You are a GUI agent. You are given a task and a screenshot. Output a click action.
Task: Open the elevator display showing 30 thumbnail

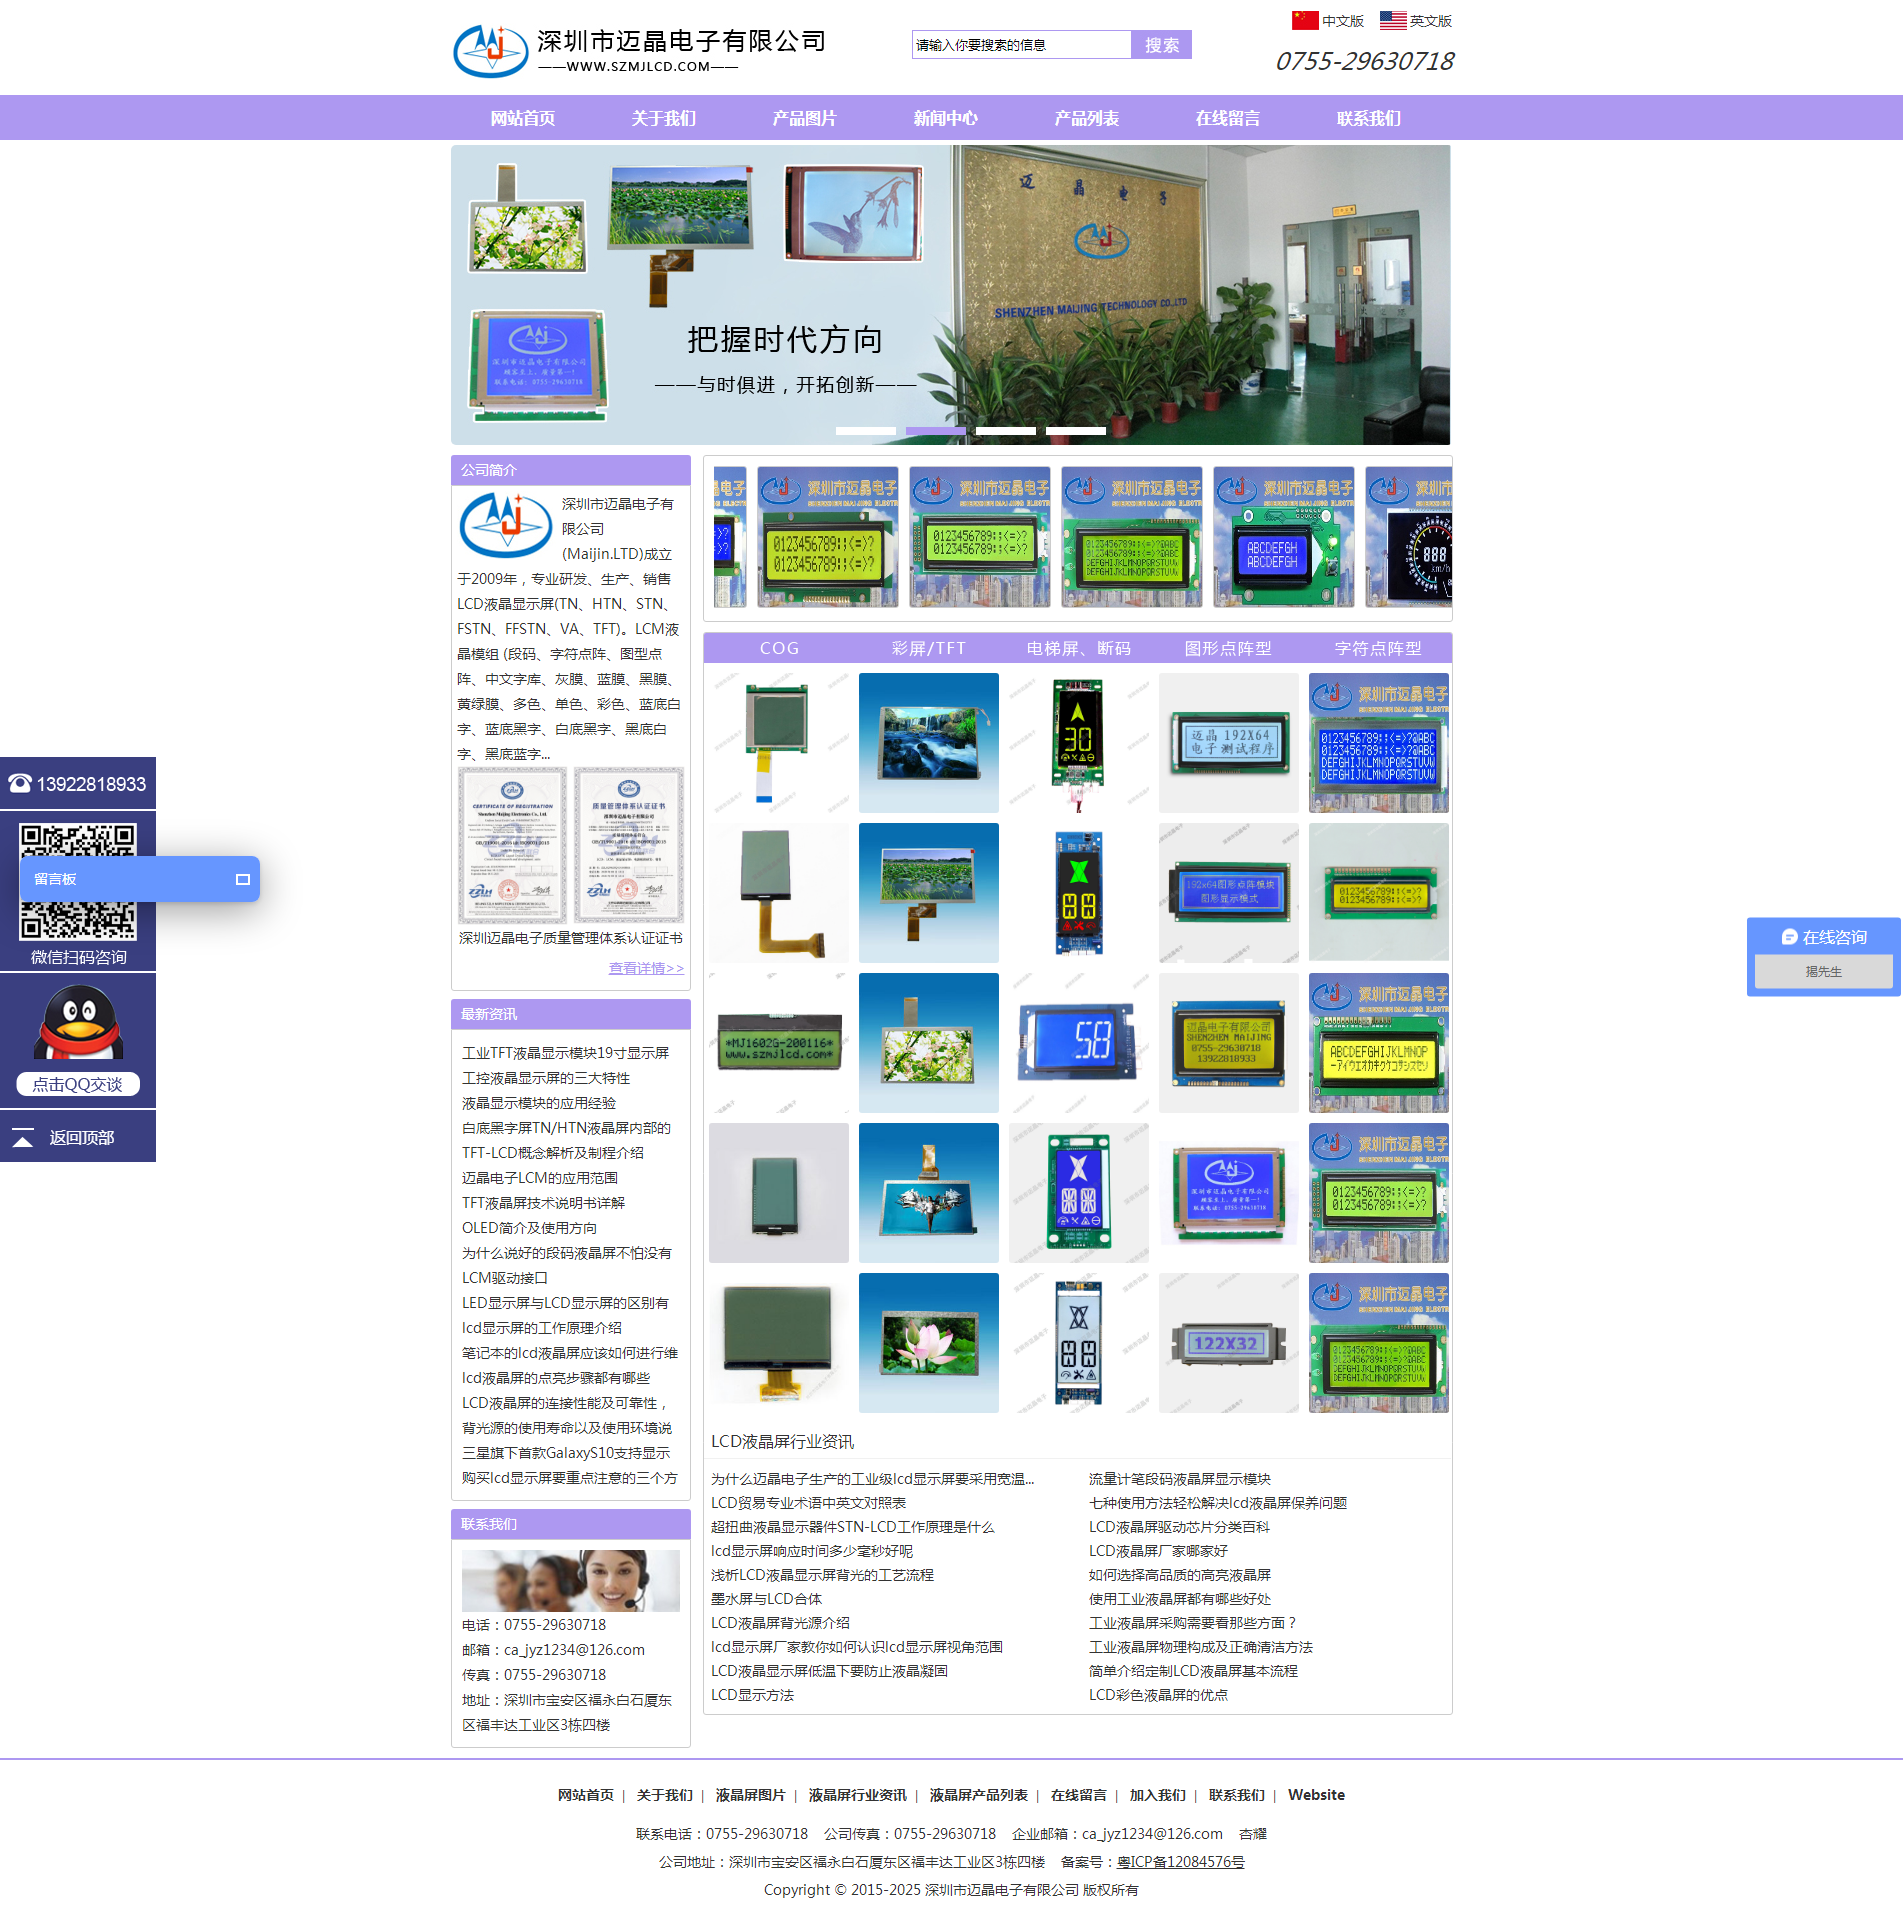tap(1079, 743)
